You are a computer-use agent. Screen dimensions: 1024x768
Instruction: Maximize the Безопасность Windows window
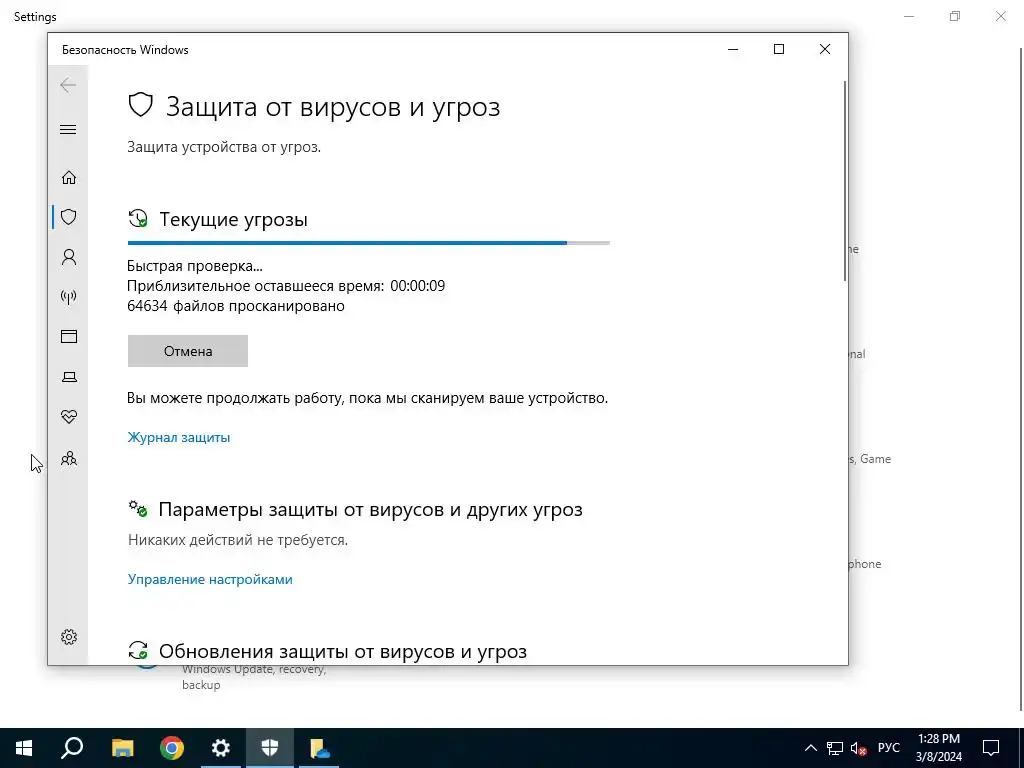(x=778, y=50)
